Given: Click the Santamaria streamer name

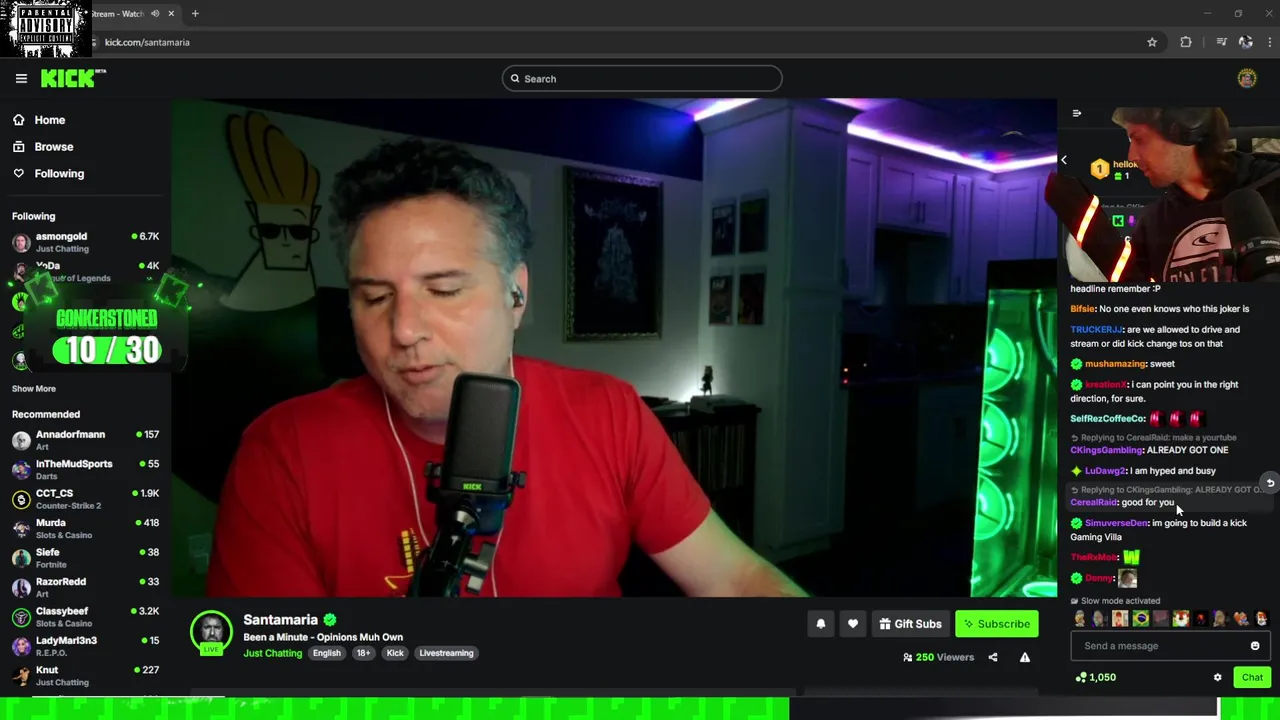Looking at the screenshot, I should click(280, 620).
